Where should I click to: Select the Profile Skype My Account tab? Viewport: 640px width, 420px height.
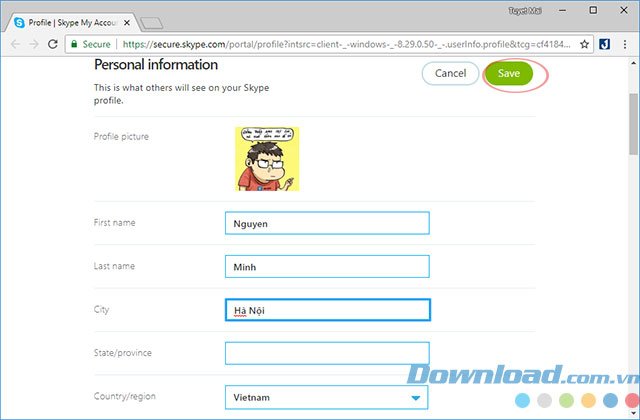point(72,23)
